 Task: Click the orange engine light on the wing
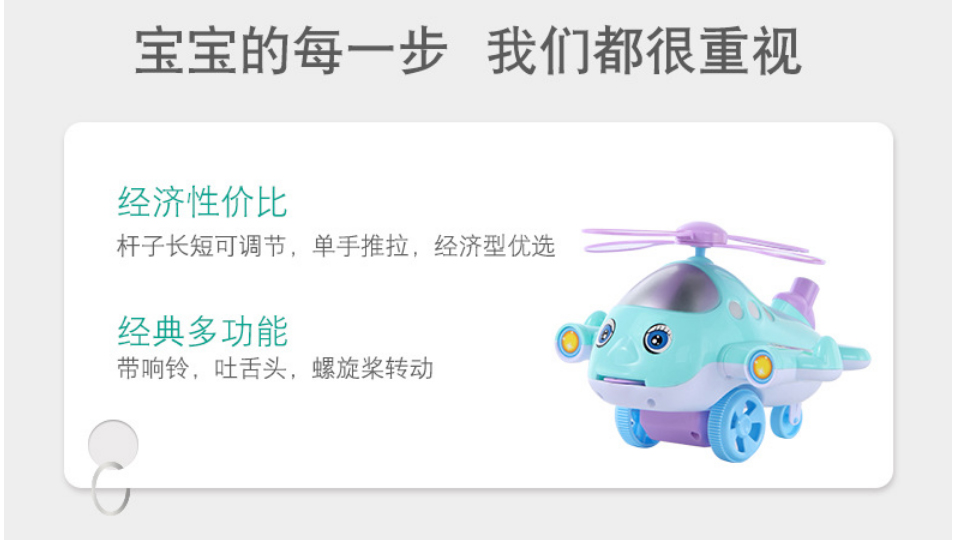pyautogui.click(x=762, y=367)
